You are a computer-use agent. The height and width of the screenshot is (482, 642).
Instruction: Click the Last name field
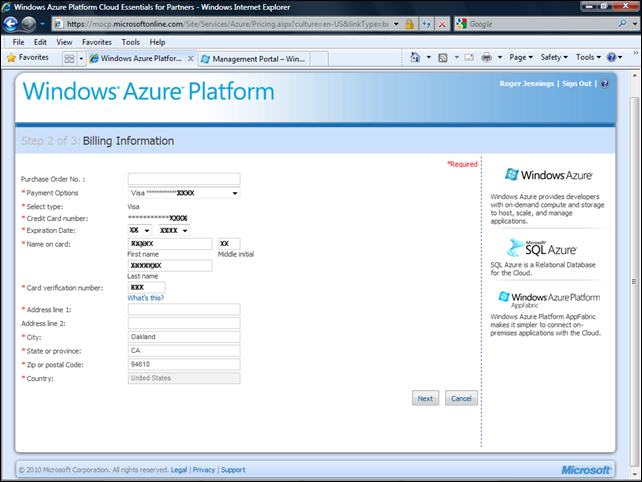coord(170,265)
